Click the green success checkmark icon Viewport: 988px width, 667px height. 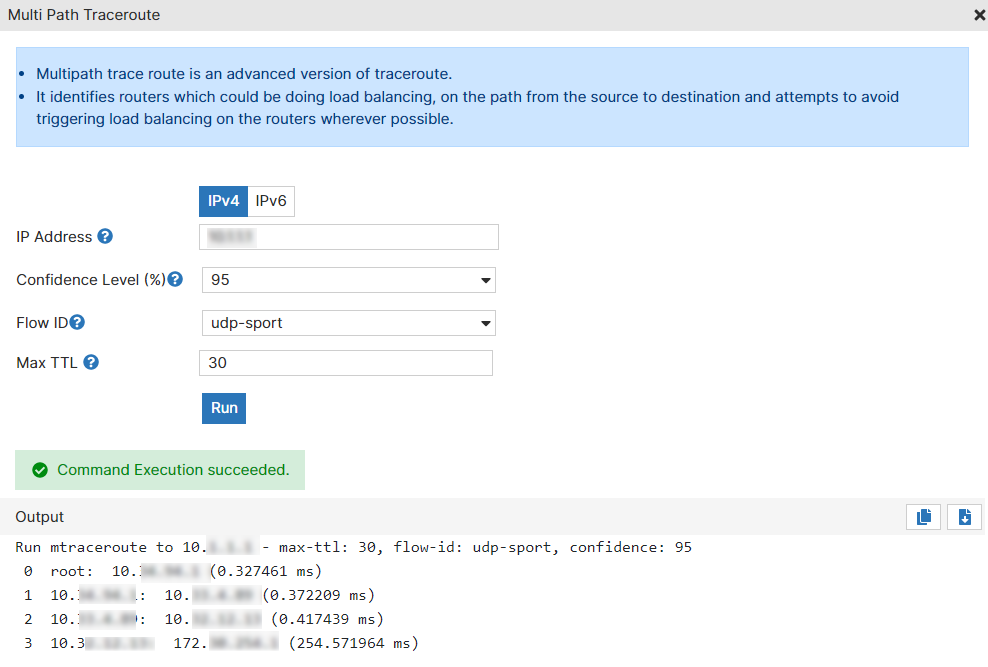(40, 470)
